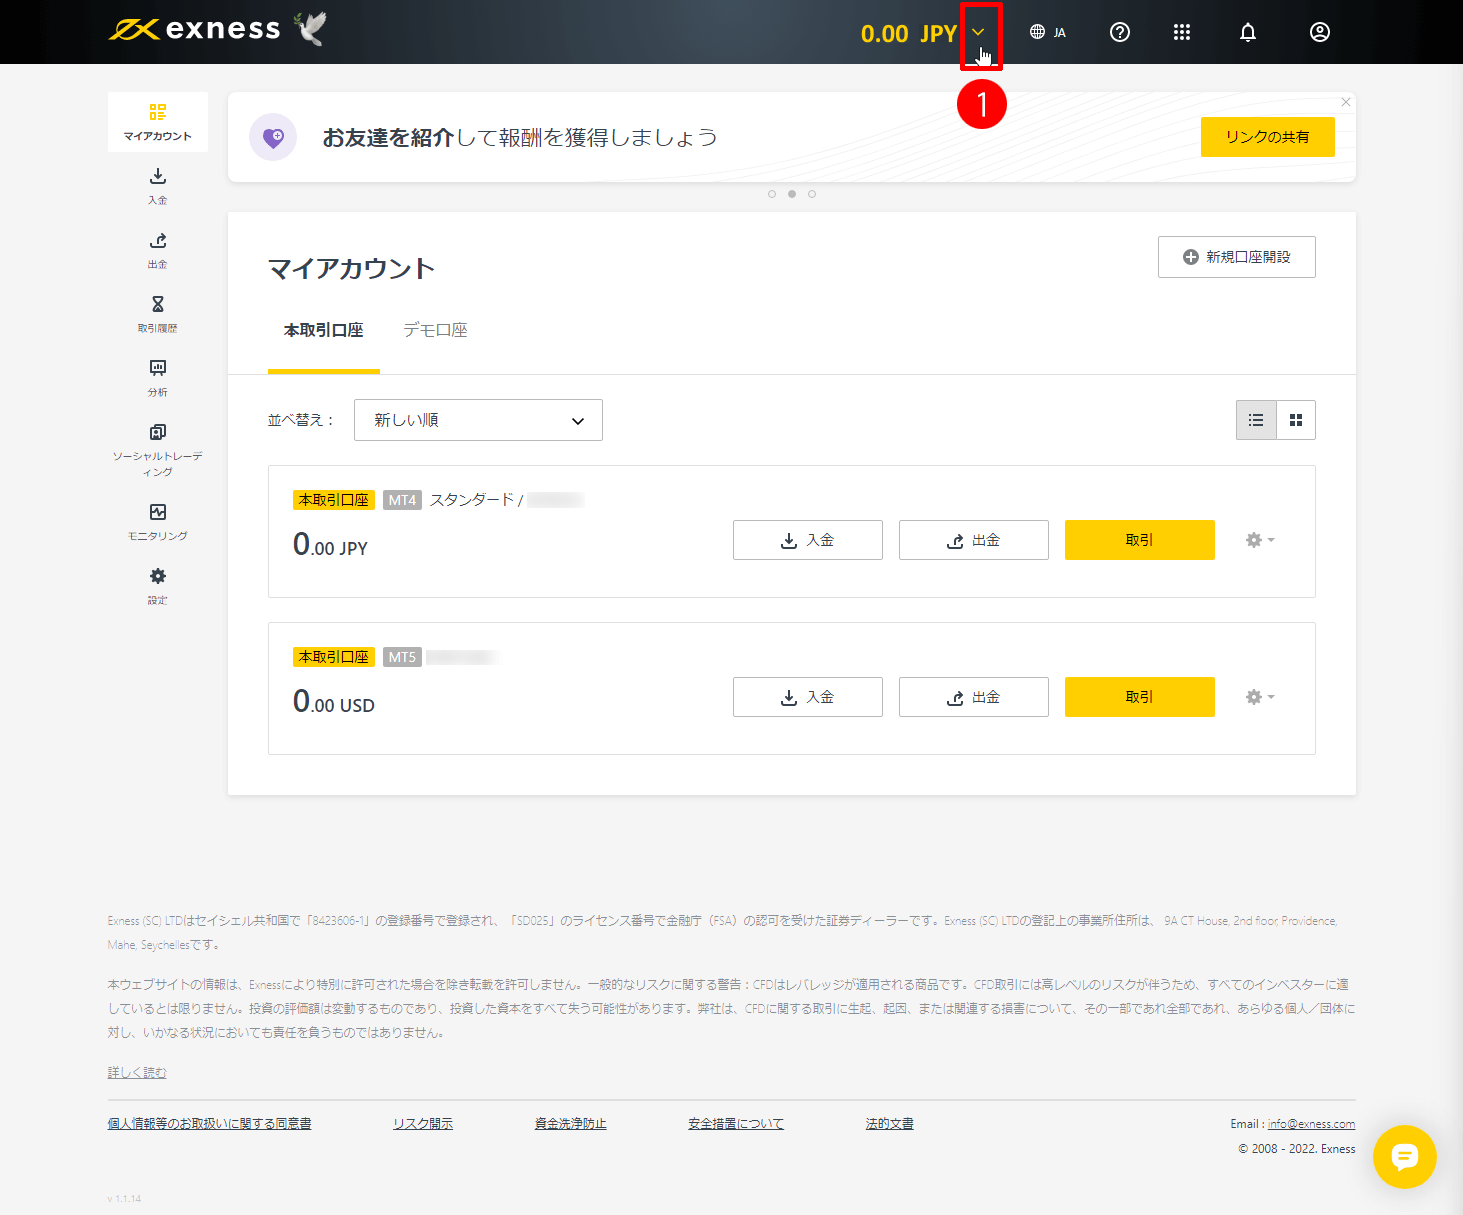Switch to the デモ口座 tab

coord(435,330)
